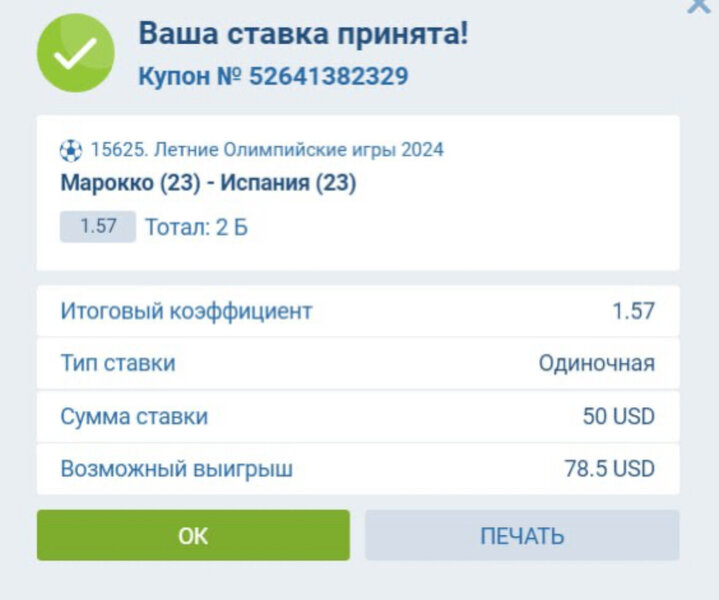Click the 1.57 value in Итоговый коэффициент row
This screenshot has height=600, width=719.
click(x=633, y=311)
